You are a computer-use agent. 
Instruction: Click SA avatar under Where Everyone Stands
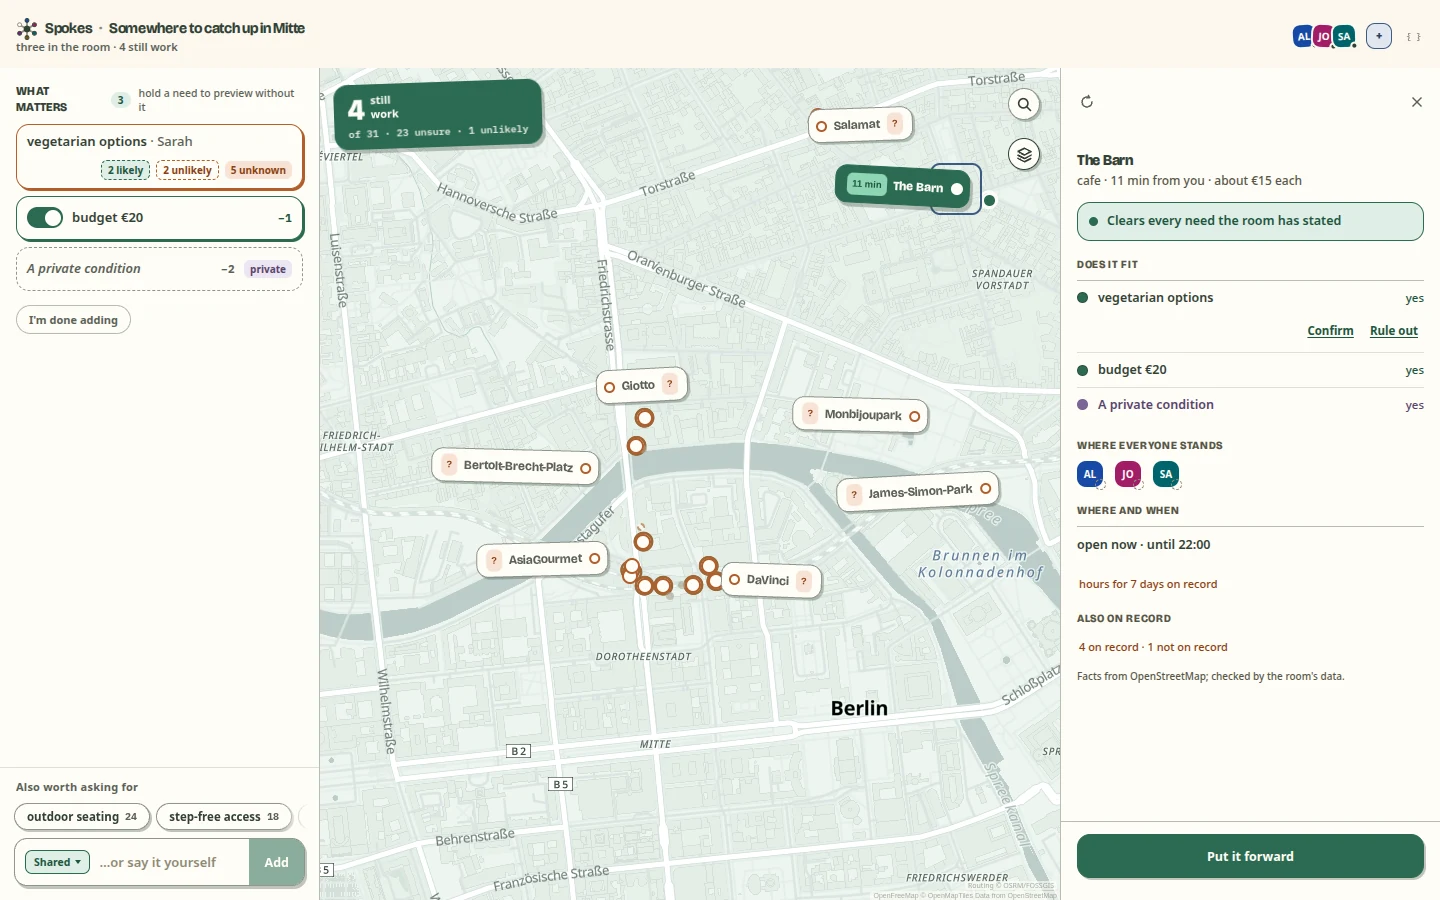(x=1166, y=474)
